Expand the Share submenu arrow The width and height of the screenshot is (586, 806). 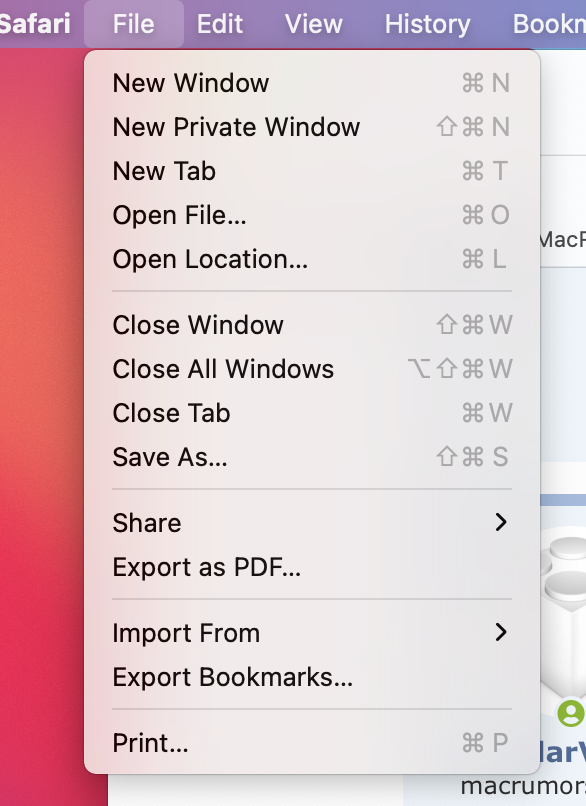tap(501, 522)
